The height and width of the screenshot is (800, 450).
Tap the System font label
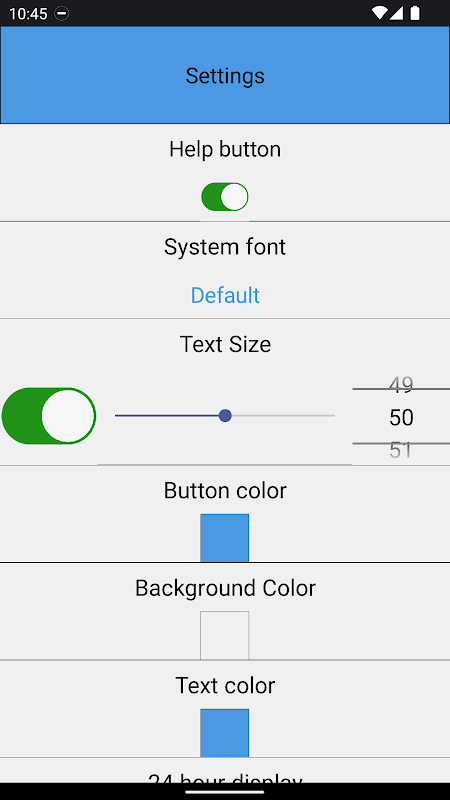coord(225,247)
